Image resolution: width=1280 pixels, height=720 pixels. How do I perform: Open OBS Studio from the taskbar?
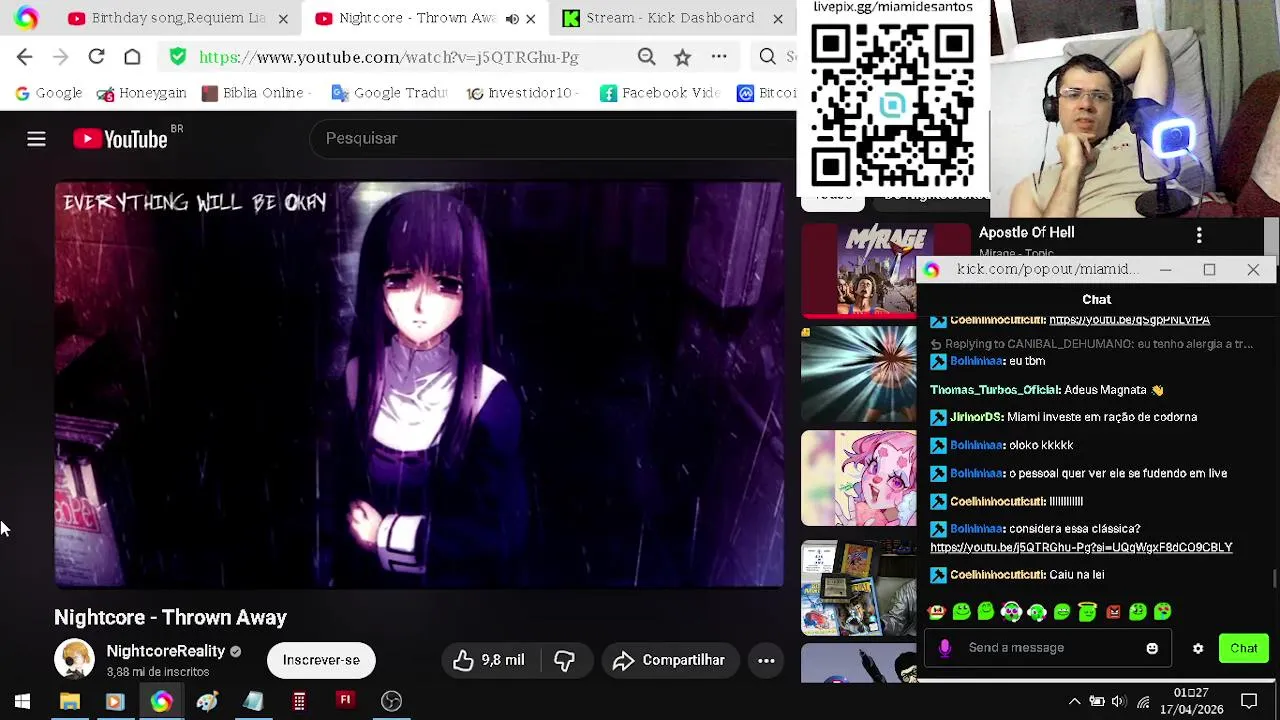[x=391, y=701]
